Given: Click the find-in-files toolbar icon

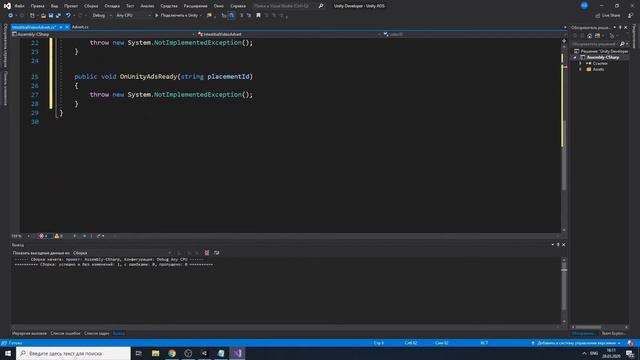Looking at the screenshot, I should click(x=209, y=16).
